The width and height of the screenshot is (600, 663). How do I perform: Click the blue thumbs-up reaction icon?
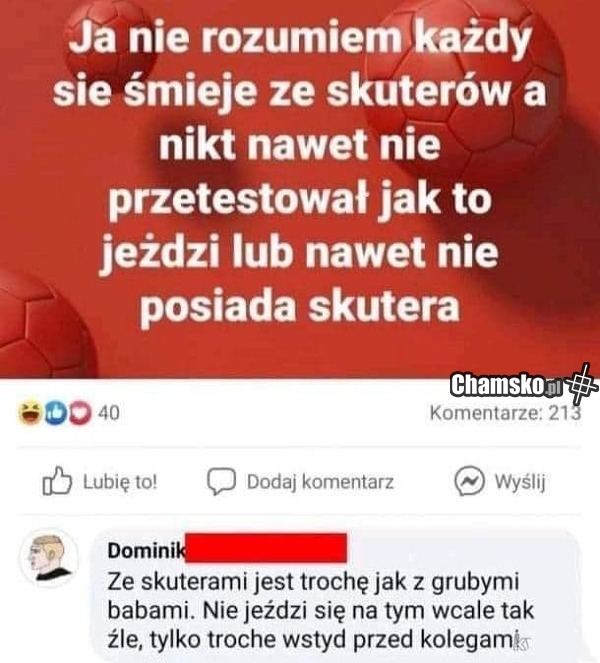[x=56, y=413]
